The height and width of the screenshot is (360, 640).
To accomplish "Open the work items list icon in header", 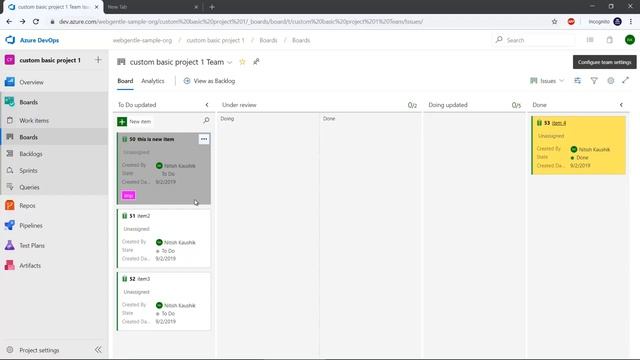I will (590, 40).
